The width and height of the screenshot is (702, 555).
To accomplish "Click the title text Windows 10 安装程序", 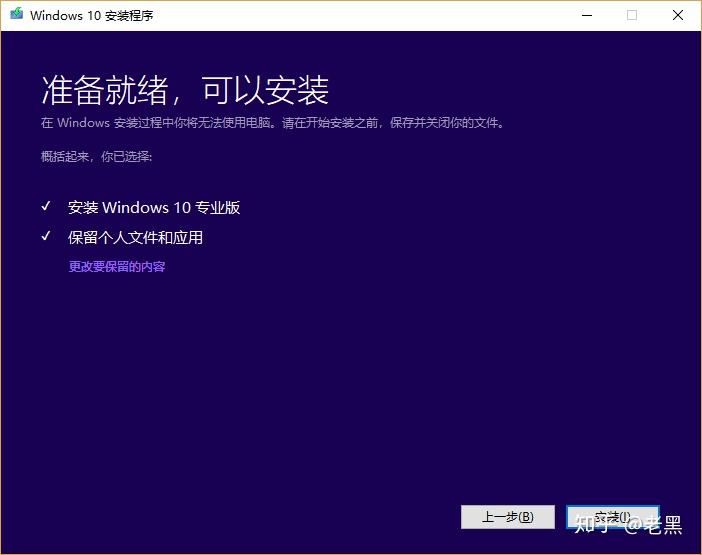I will pyautogui.click(x=92, y=16).
